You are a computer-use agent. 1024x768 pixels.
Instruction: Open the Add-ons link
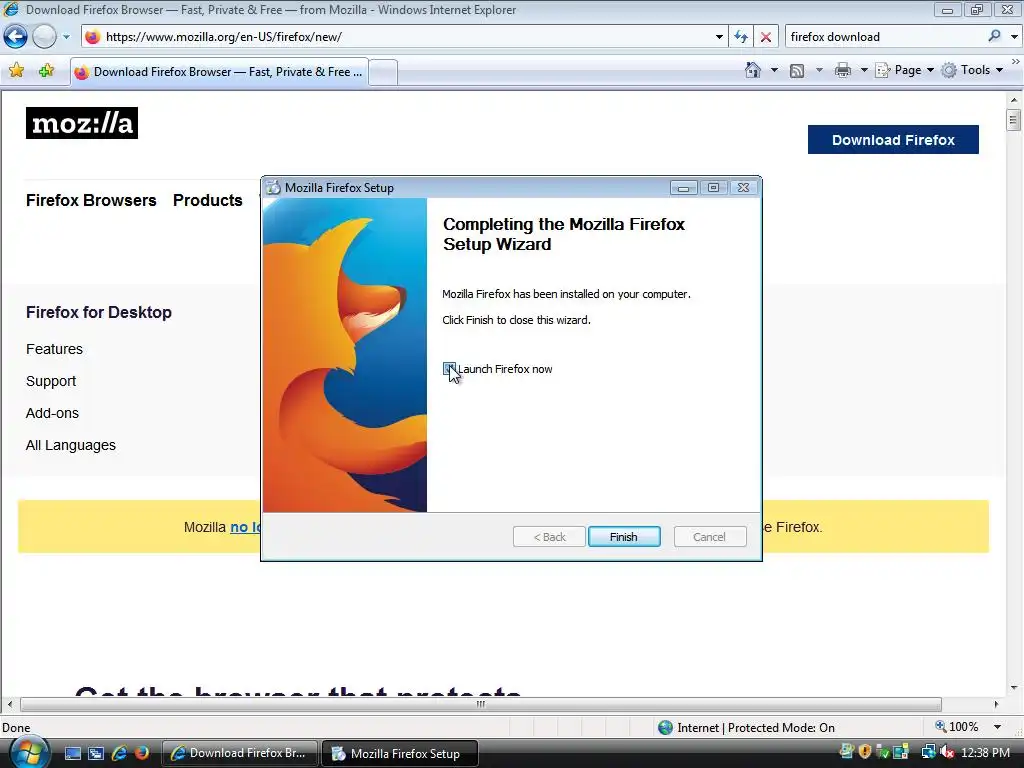pos(52,413)
